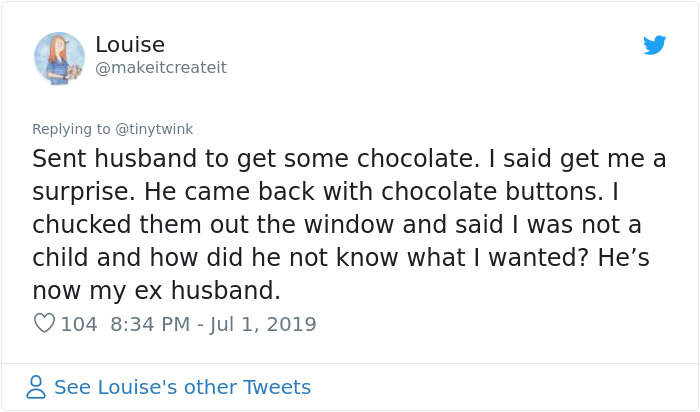Image resolution: width=700 pixels, height=412 pixels.
Task: Click the person icon in the footer
Action: tap(36, 387)
